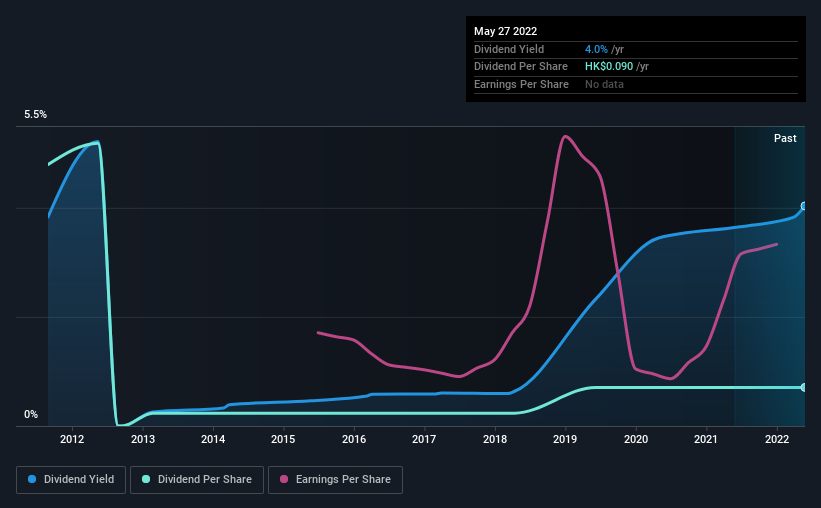821x508 pixels.
Task: Toggle the Dividend Yield legend button
Action: (x=71, y=480)
